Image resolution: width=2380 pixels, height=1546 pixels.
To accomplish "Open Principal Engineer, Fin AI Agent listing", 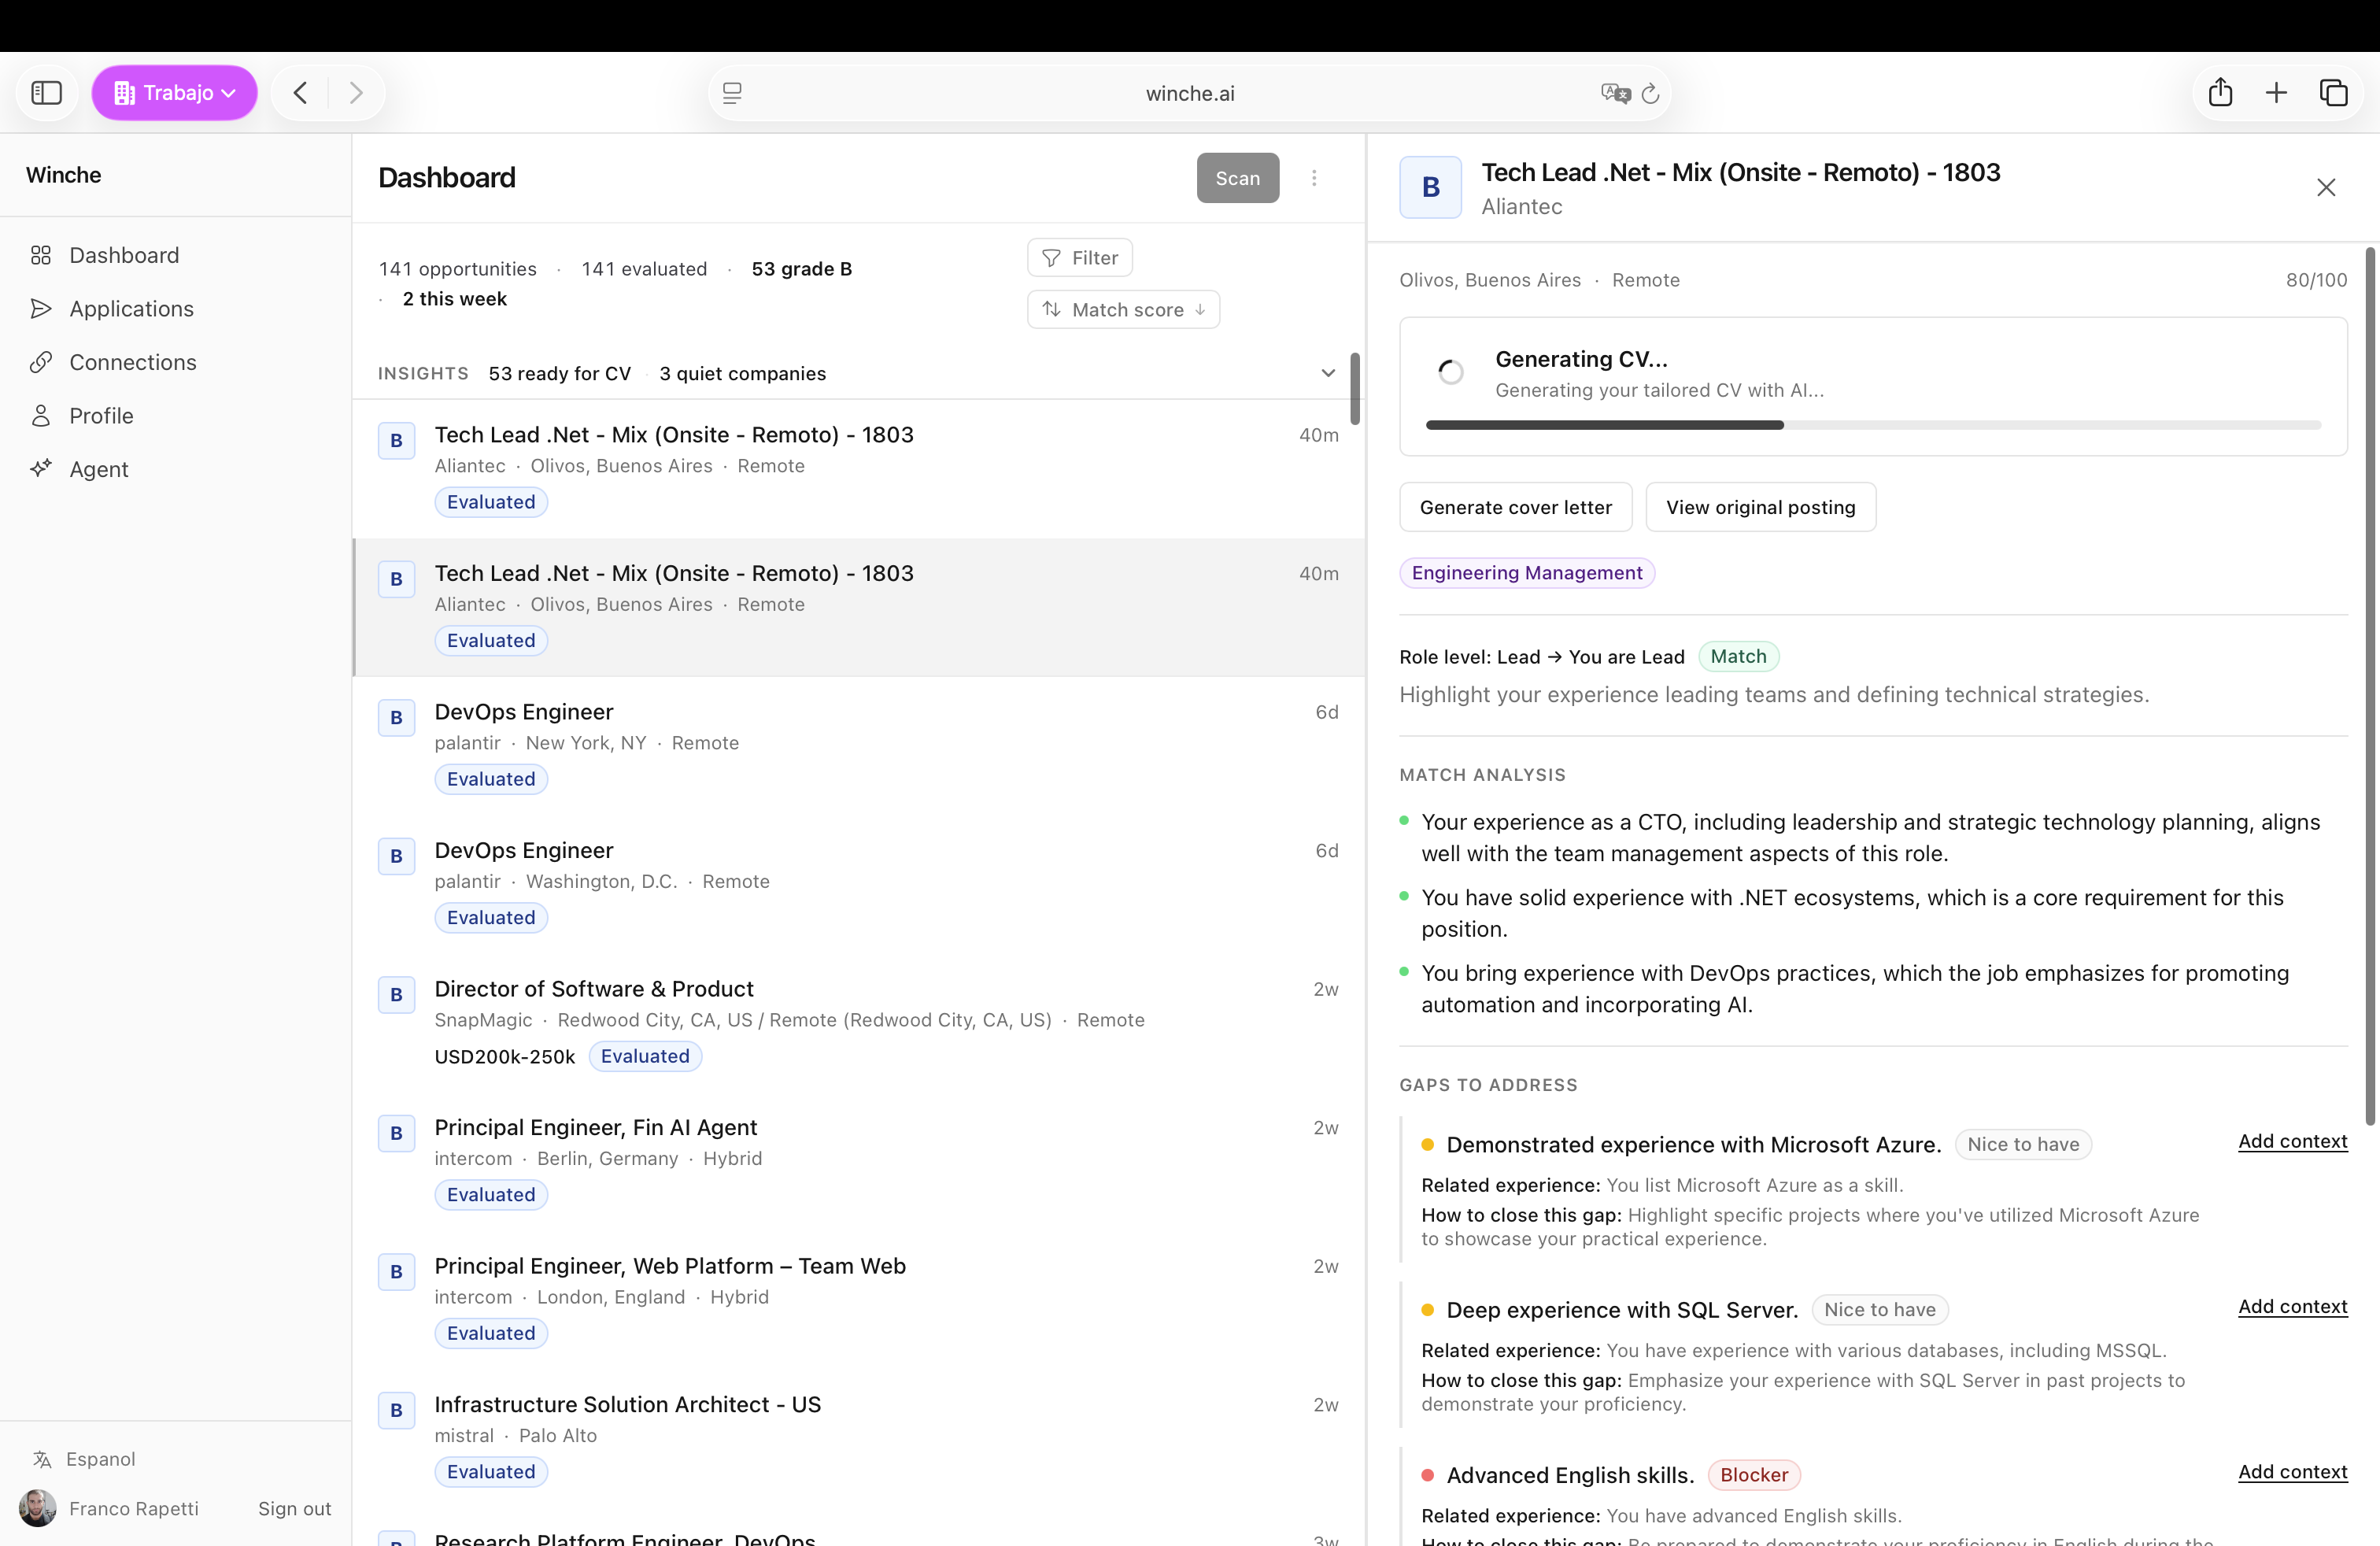I will point(859,1162).
